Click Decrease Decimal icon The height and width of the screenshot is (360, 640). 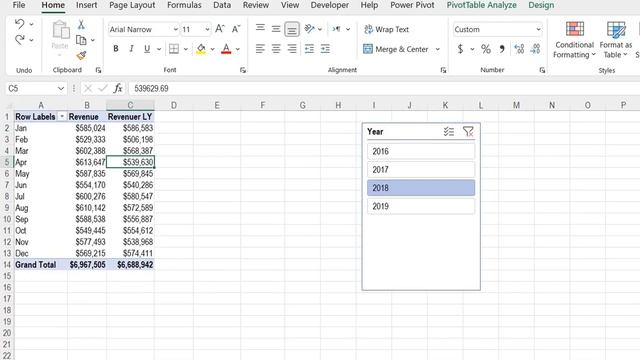(535, 49)
